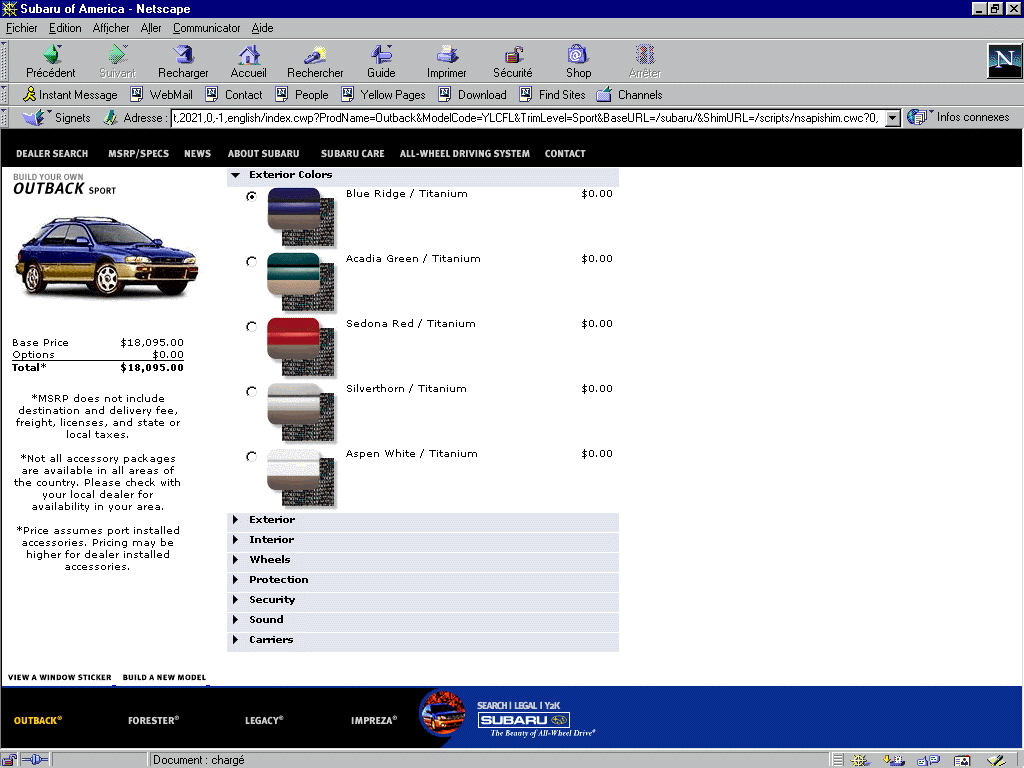Click the Netscape N logo icon
This screenshot has height=768, width=1024.
(x=1004, y=61)
